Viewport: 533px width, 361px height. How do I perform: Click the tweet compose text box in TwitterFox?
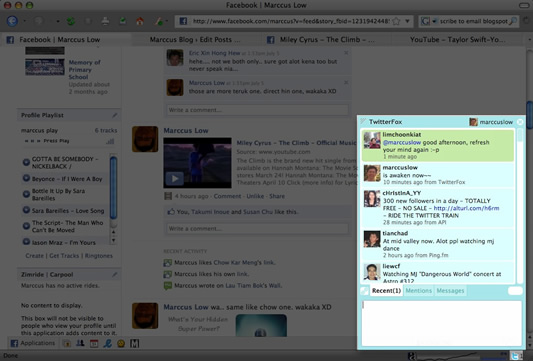(x=442, y=323)
